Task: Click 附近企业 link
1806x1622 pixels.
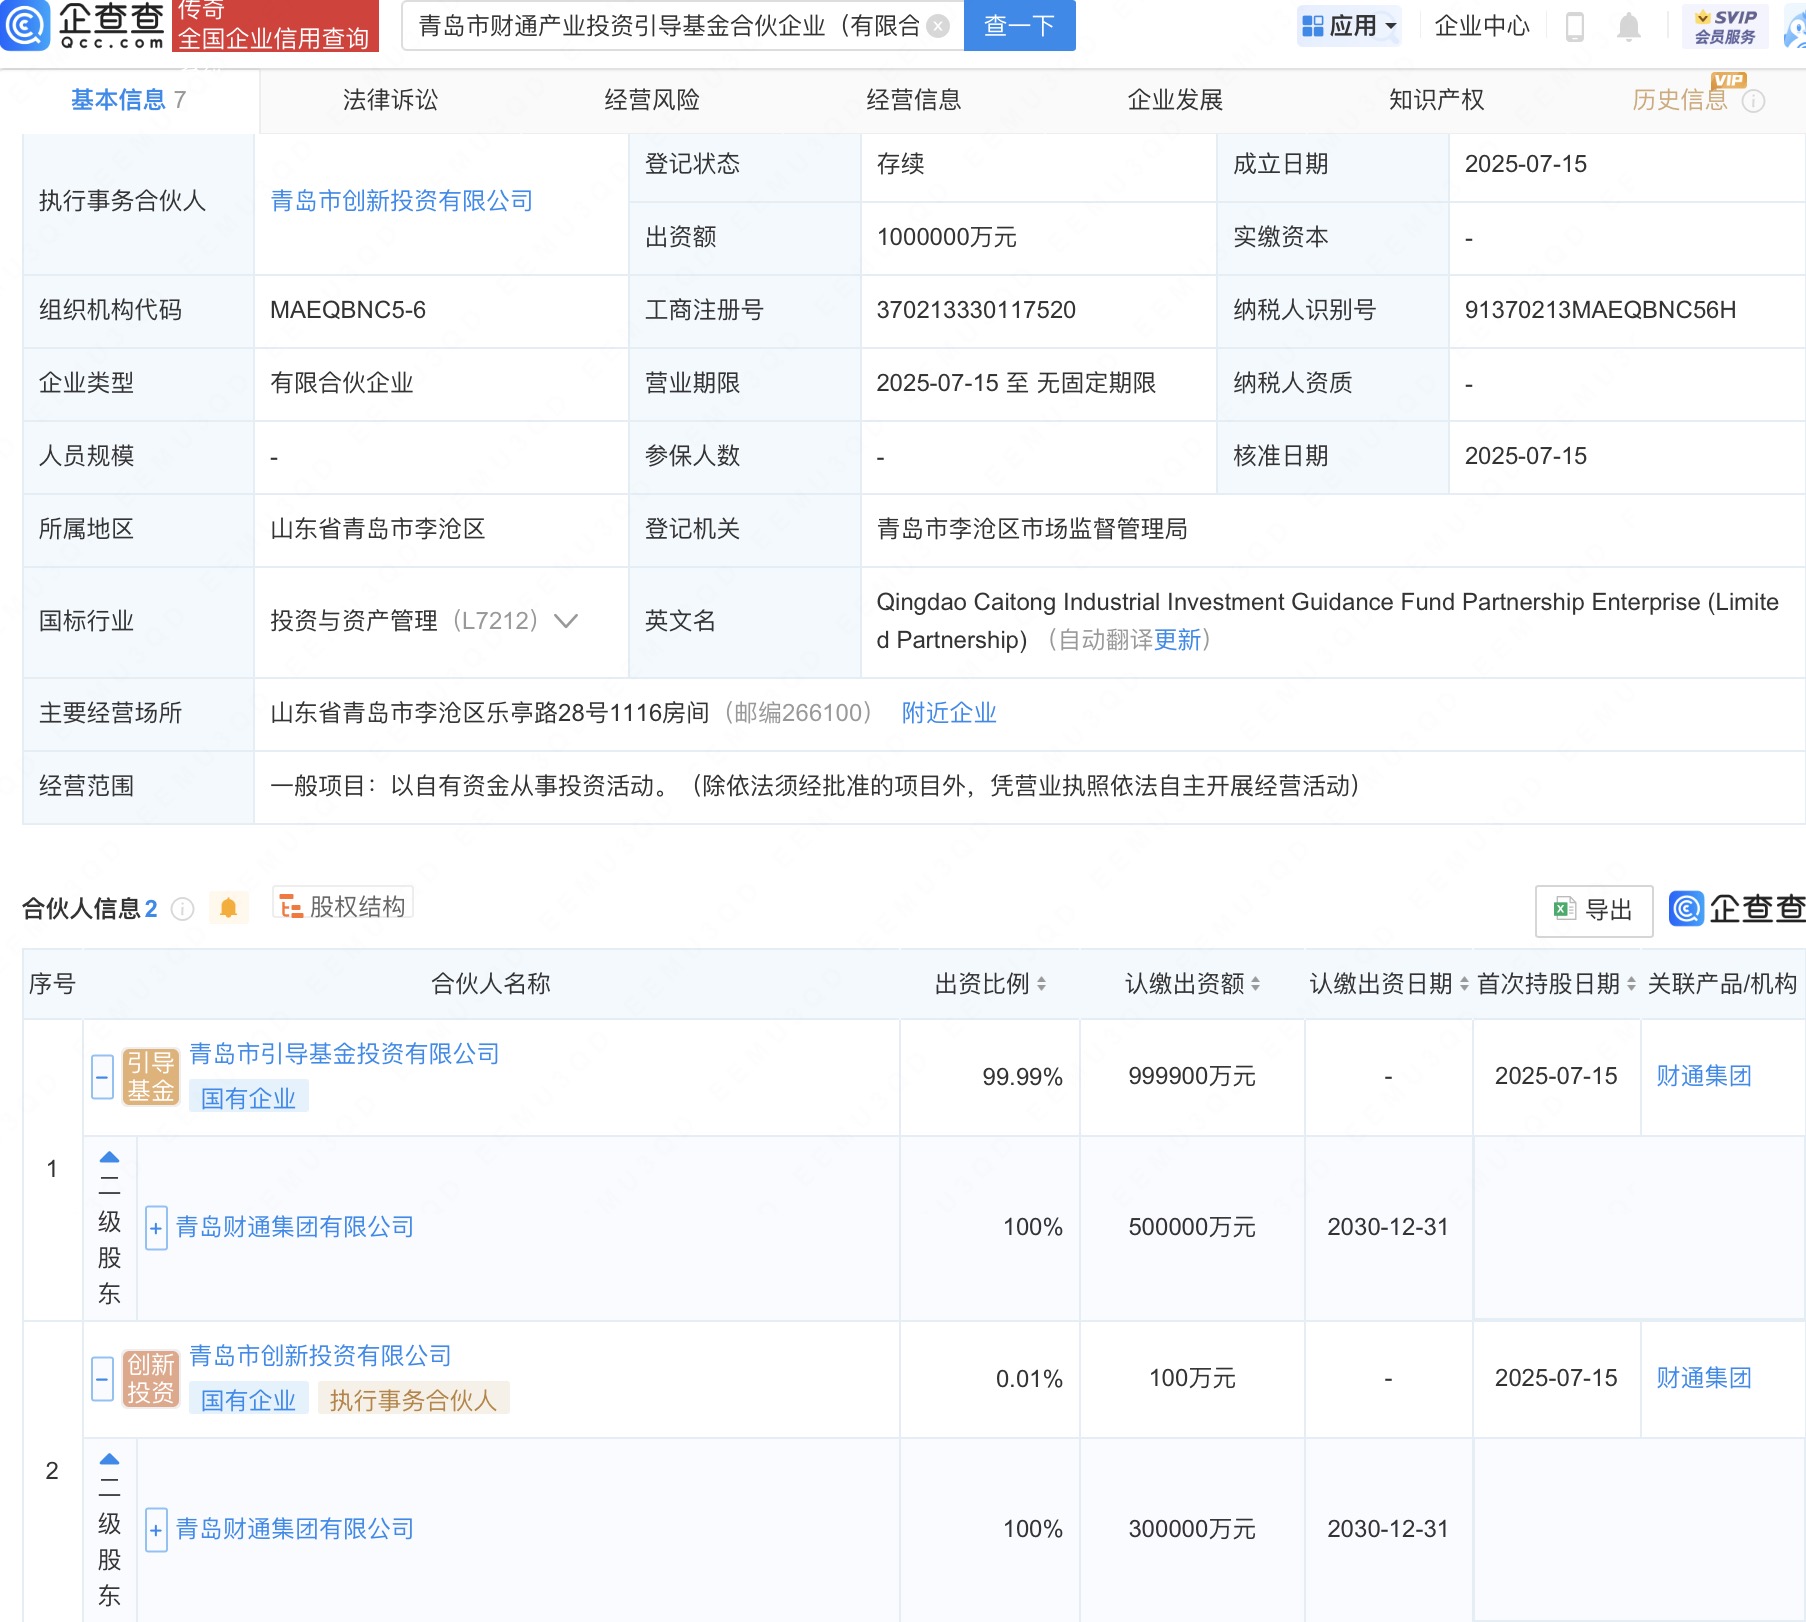Action: coord(949,713)
